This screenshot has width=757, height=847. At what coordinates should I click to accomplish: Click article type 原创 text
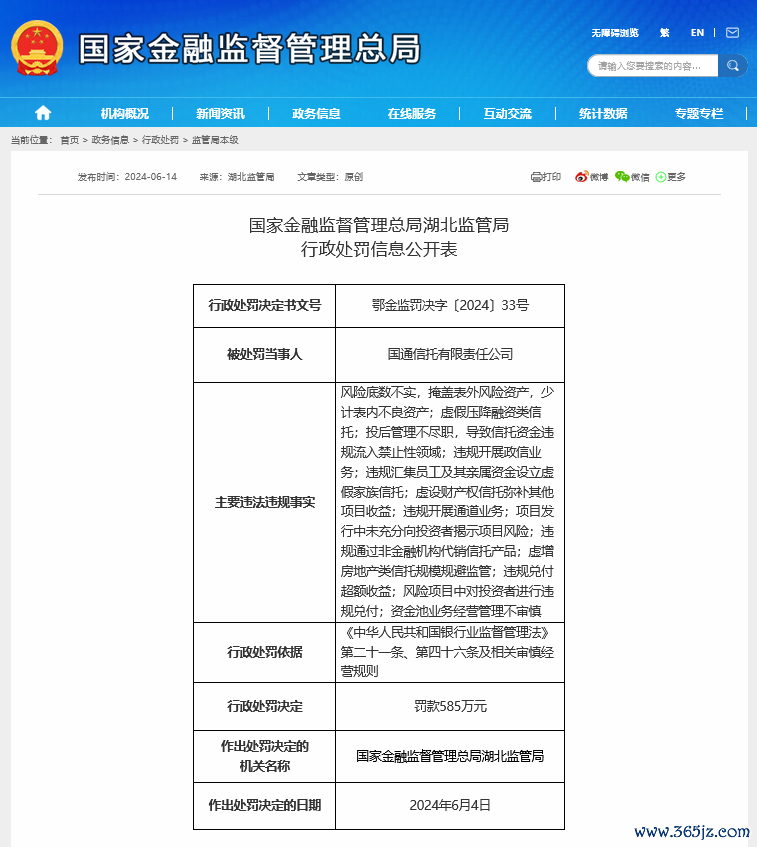354,177
